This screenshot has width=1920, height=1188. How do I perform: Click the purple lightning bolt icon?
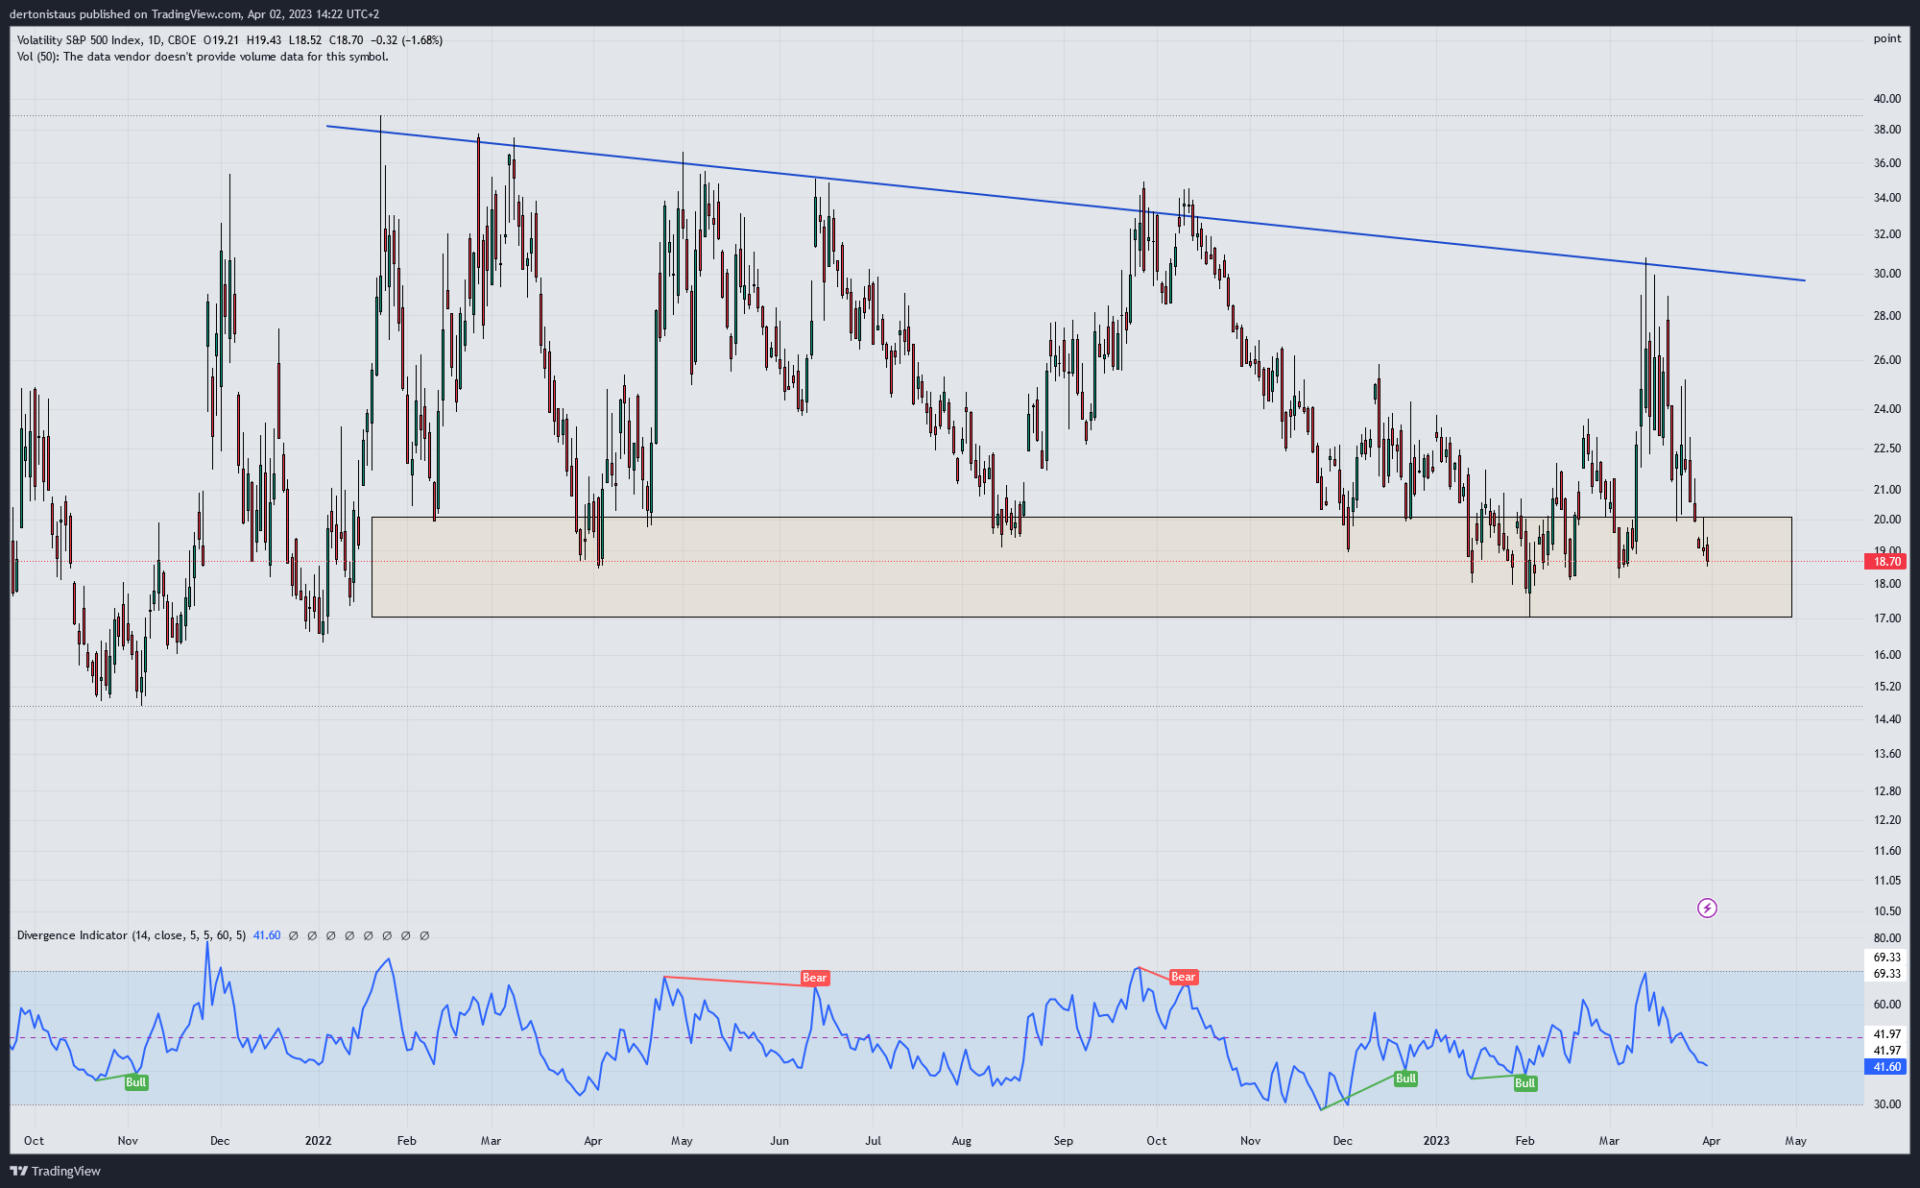[1707, 908]
